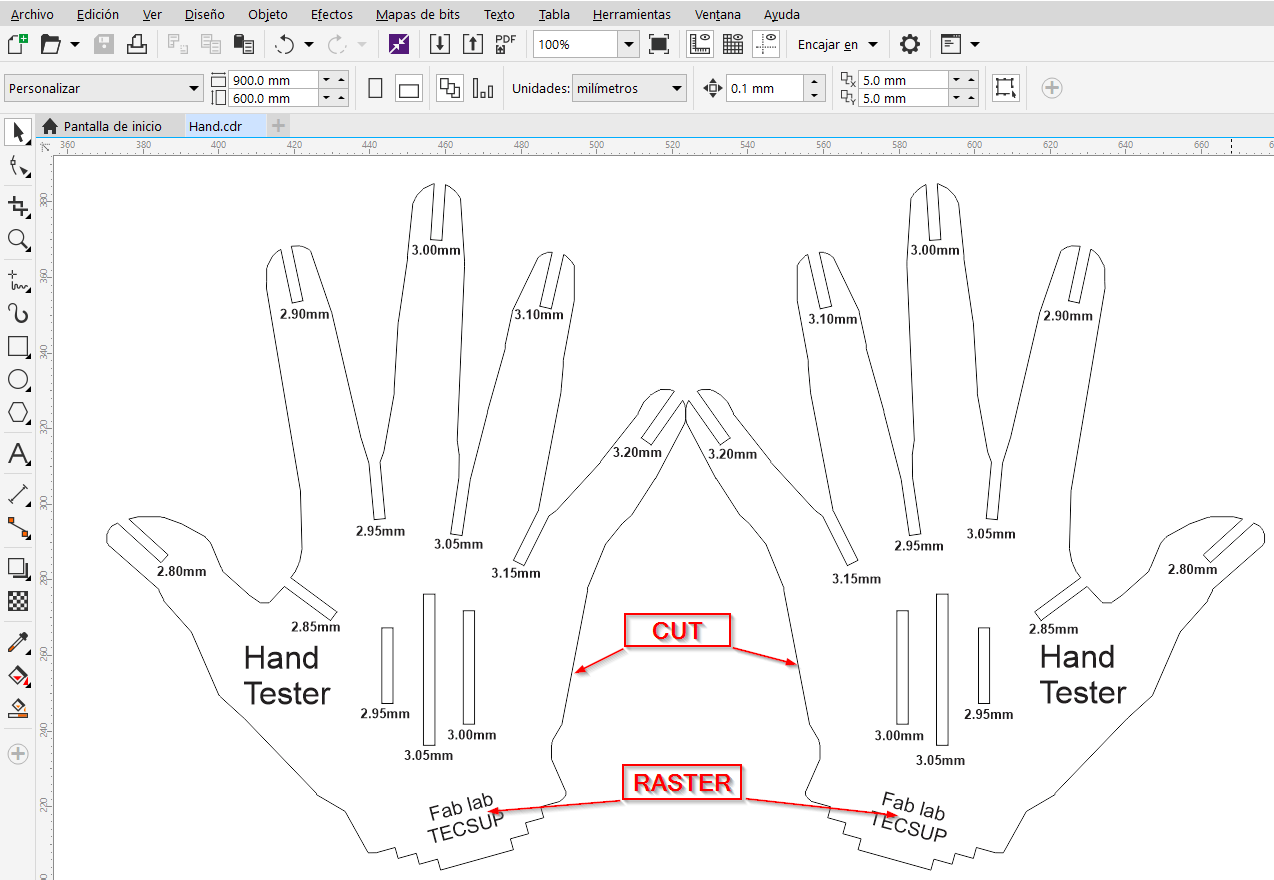The width and height of the screenshot is (1274, 880).
Task: Open the Archivo menu
Action: [32, 14]
